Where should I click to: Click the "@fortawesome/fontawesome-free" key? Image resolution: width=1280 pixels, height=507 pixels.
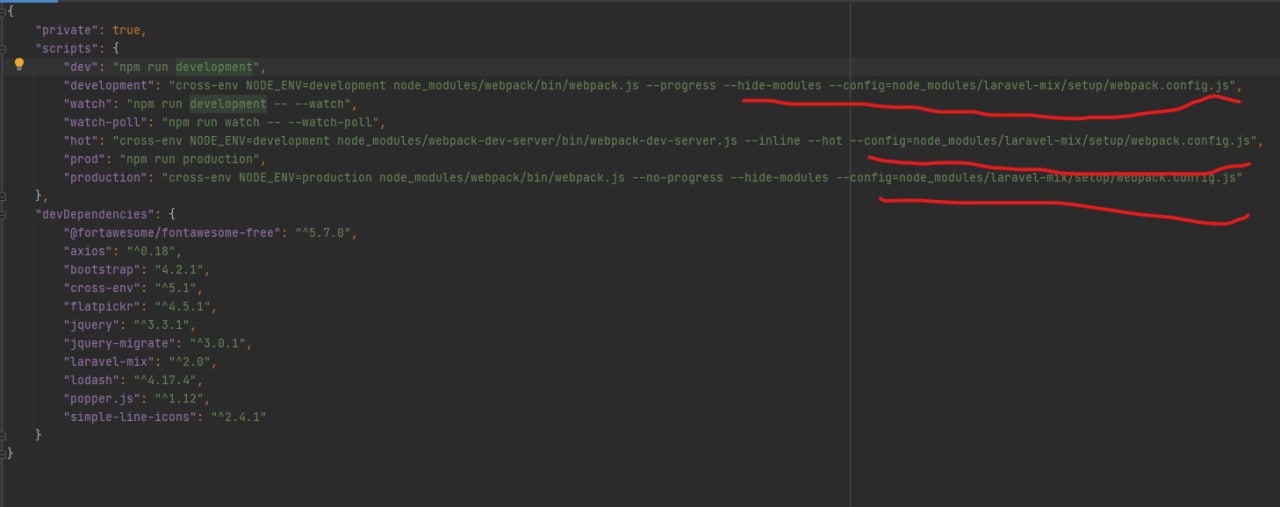click(172, 233)
